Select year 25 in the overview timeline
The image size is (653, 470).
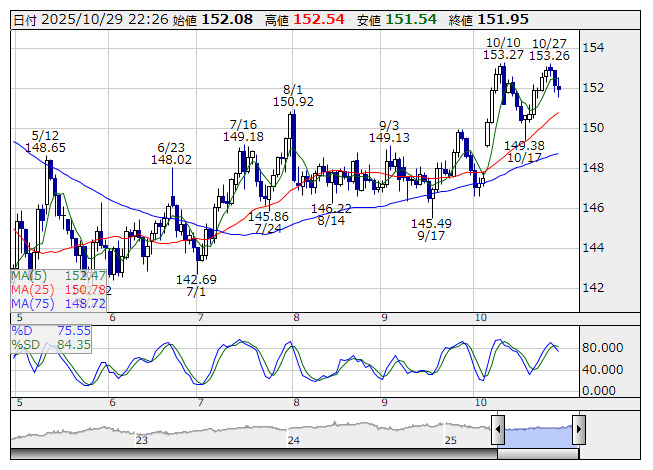pos(450,440)
